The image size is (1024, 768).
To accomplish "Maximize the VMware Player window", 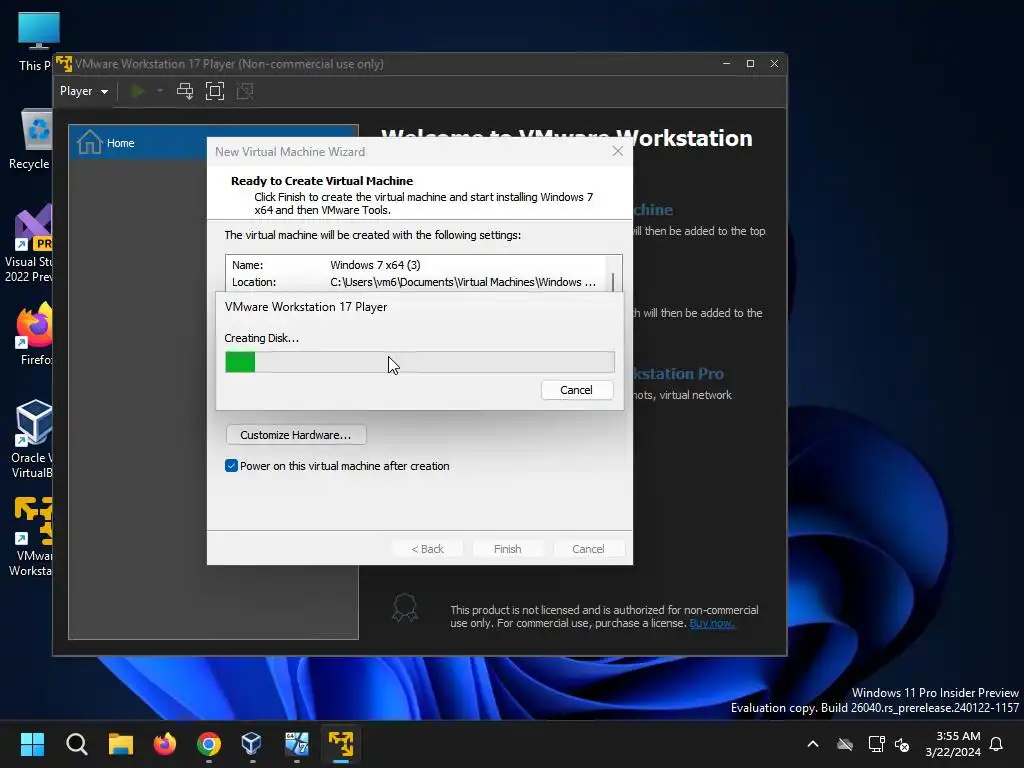I will [x=750, y=63].
